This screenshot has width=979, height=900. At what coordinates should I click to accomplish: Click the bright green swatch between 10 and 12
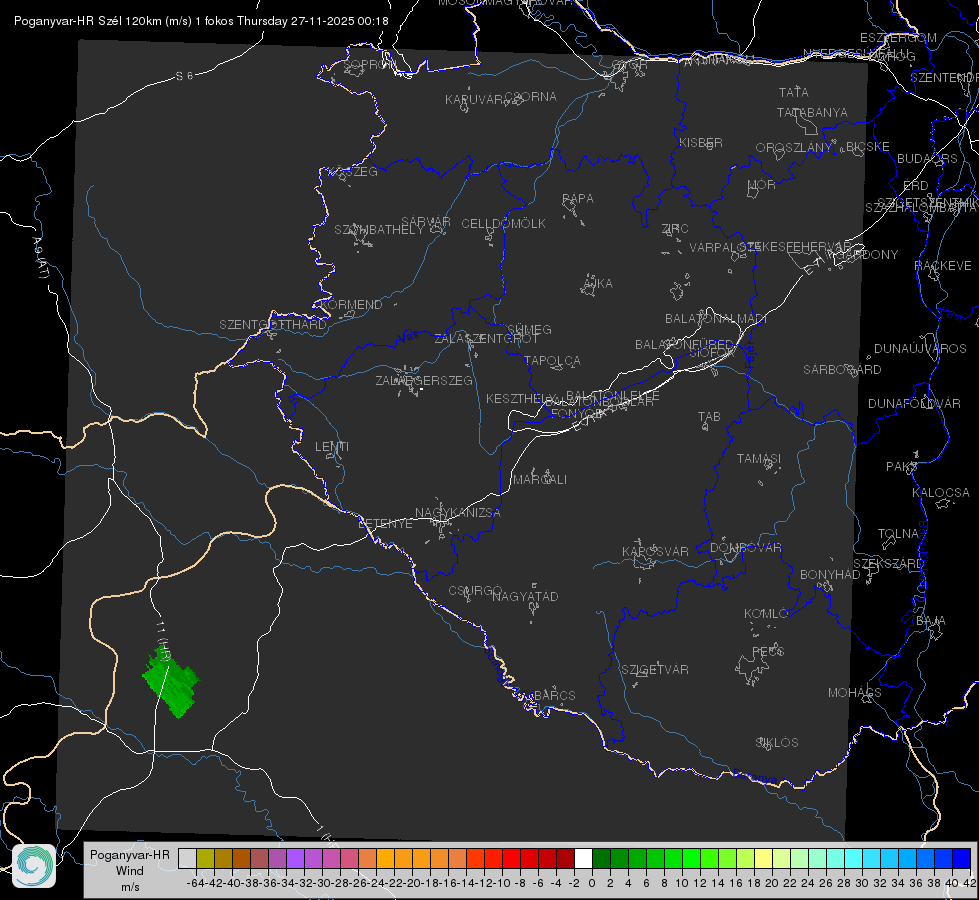tap(691, 858)
